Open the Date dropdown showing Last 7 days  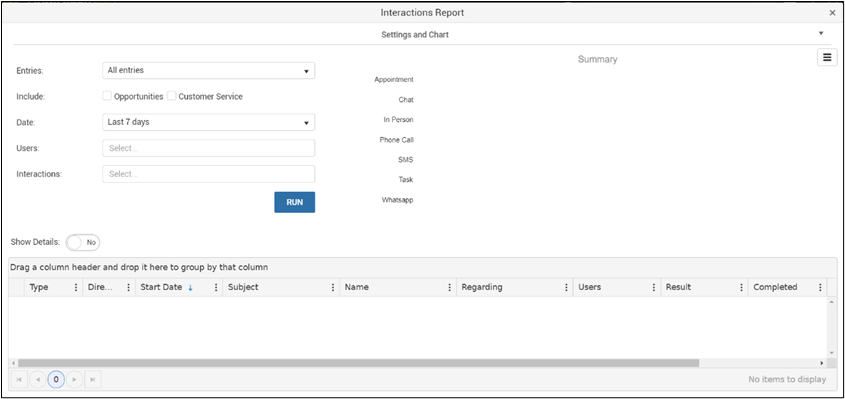[209, 122]
